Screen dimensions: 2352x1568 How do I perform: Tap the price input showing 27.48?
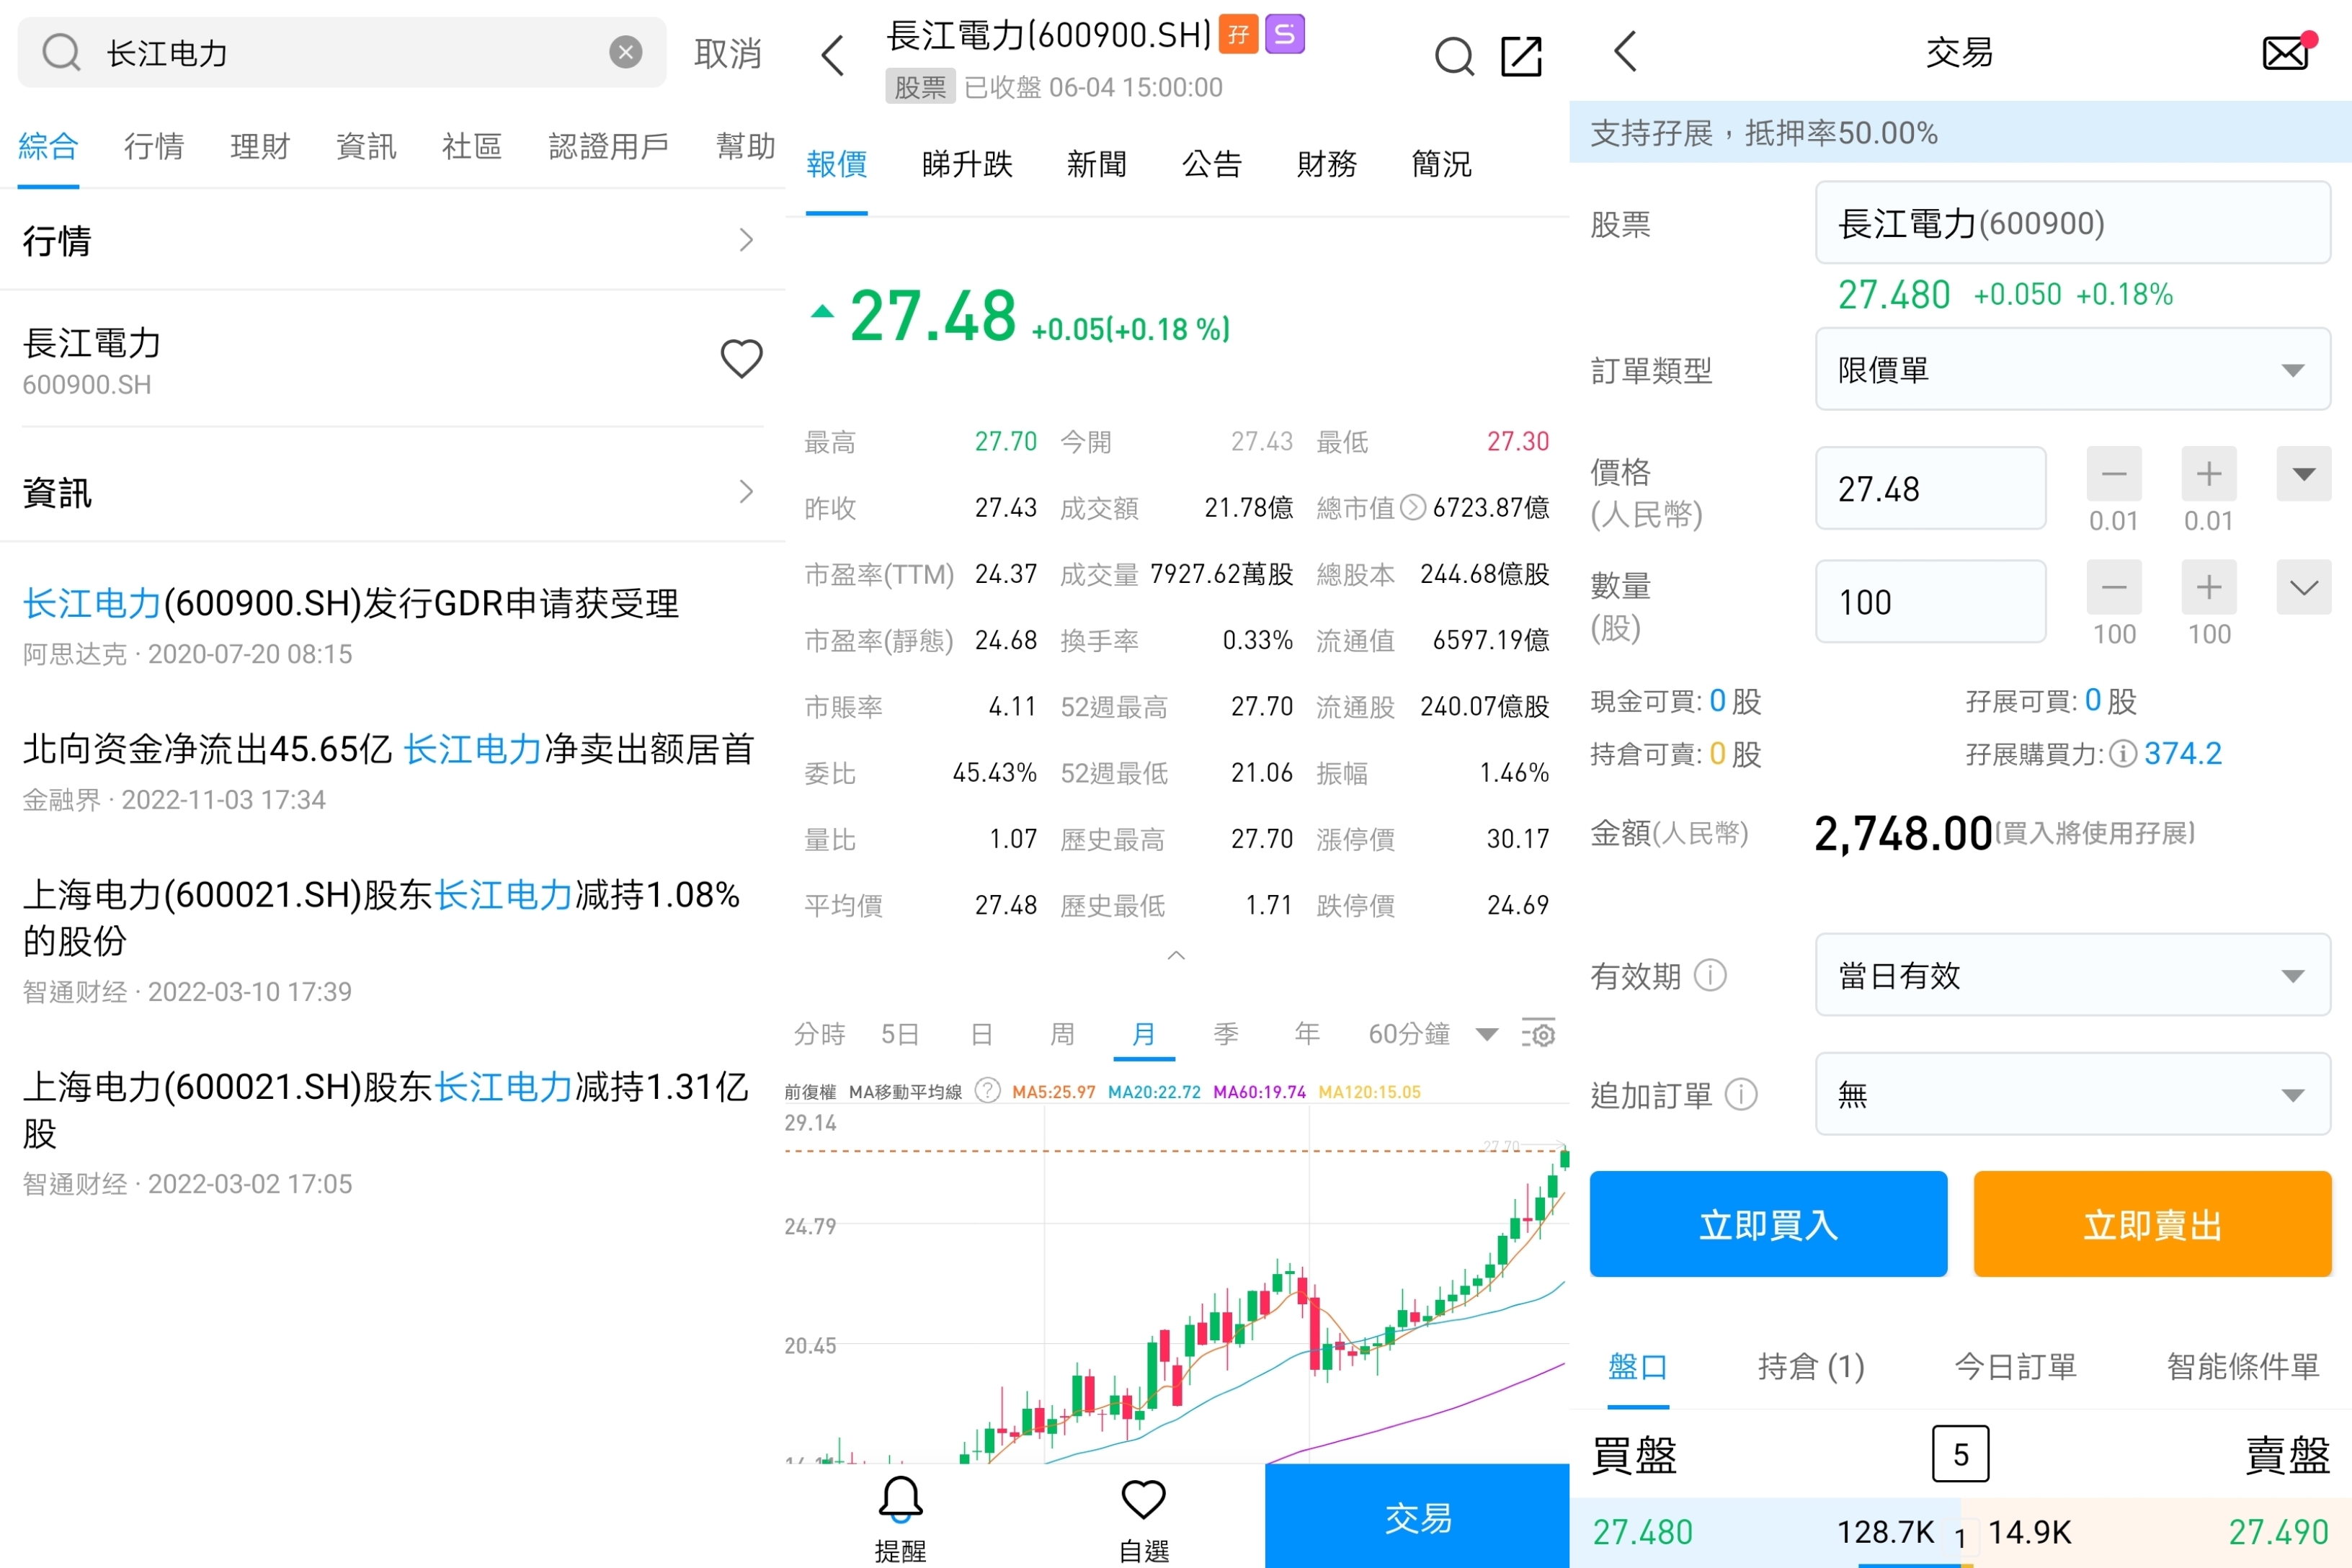(x=1931, y=488)
